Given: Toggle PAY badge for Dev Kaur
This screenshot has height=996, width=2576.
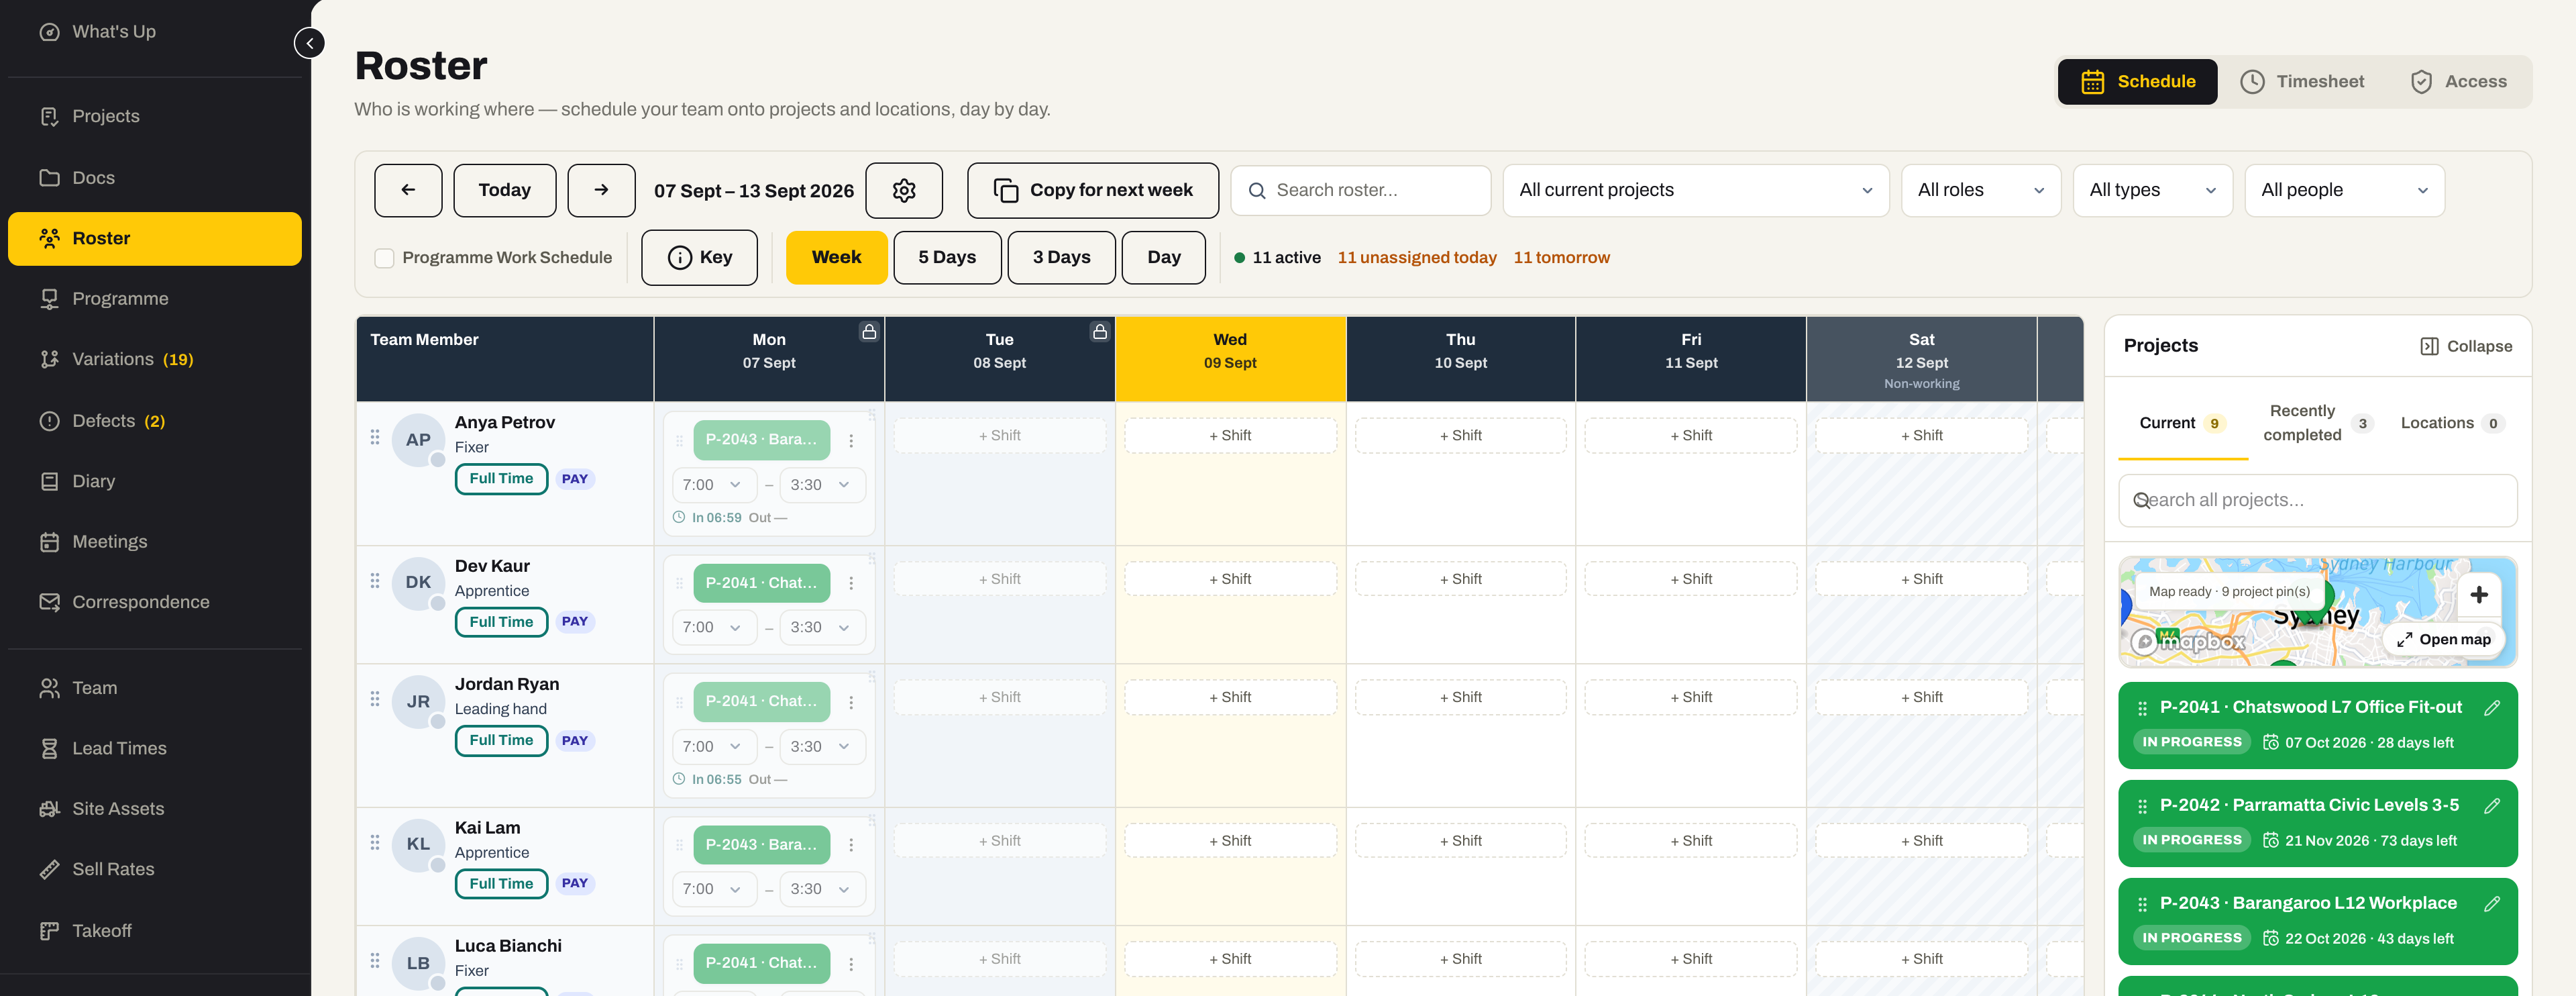Looking at the screenshot, I should coord(575,622).
